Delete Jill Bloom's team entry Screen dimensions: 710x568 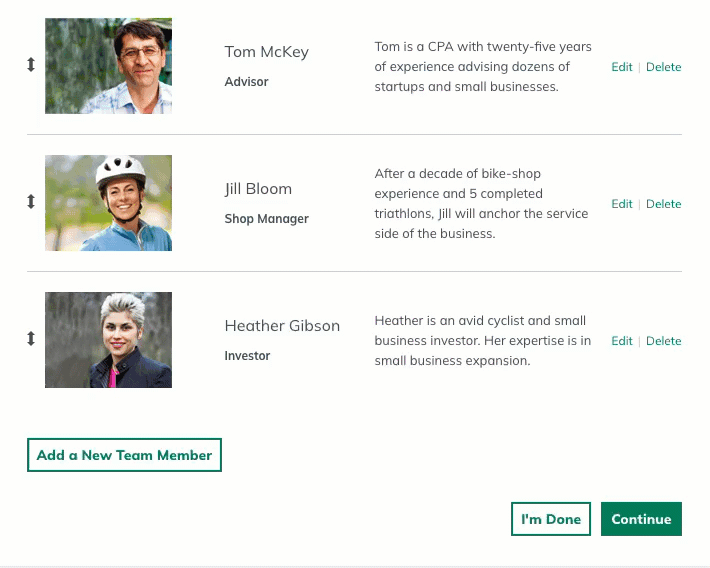663,204
